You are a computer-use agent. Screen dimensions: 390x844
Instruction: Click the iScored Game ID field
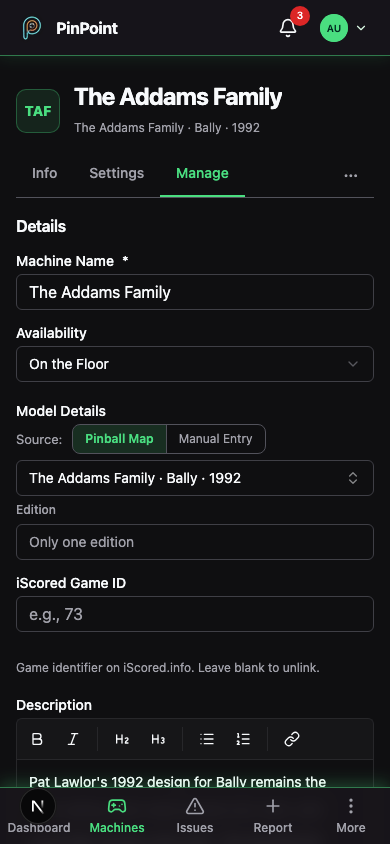pos(195,614)
